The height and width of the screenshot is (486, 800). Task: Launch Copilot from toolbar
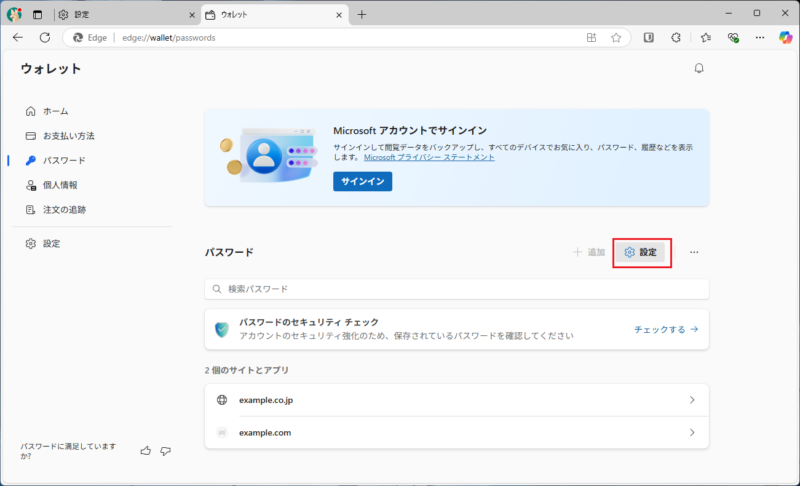[x=785, y=37]
